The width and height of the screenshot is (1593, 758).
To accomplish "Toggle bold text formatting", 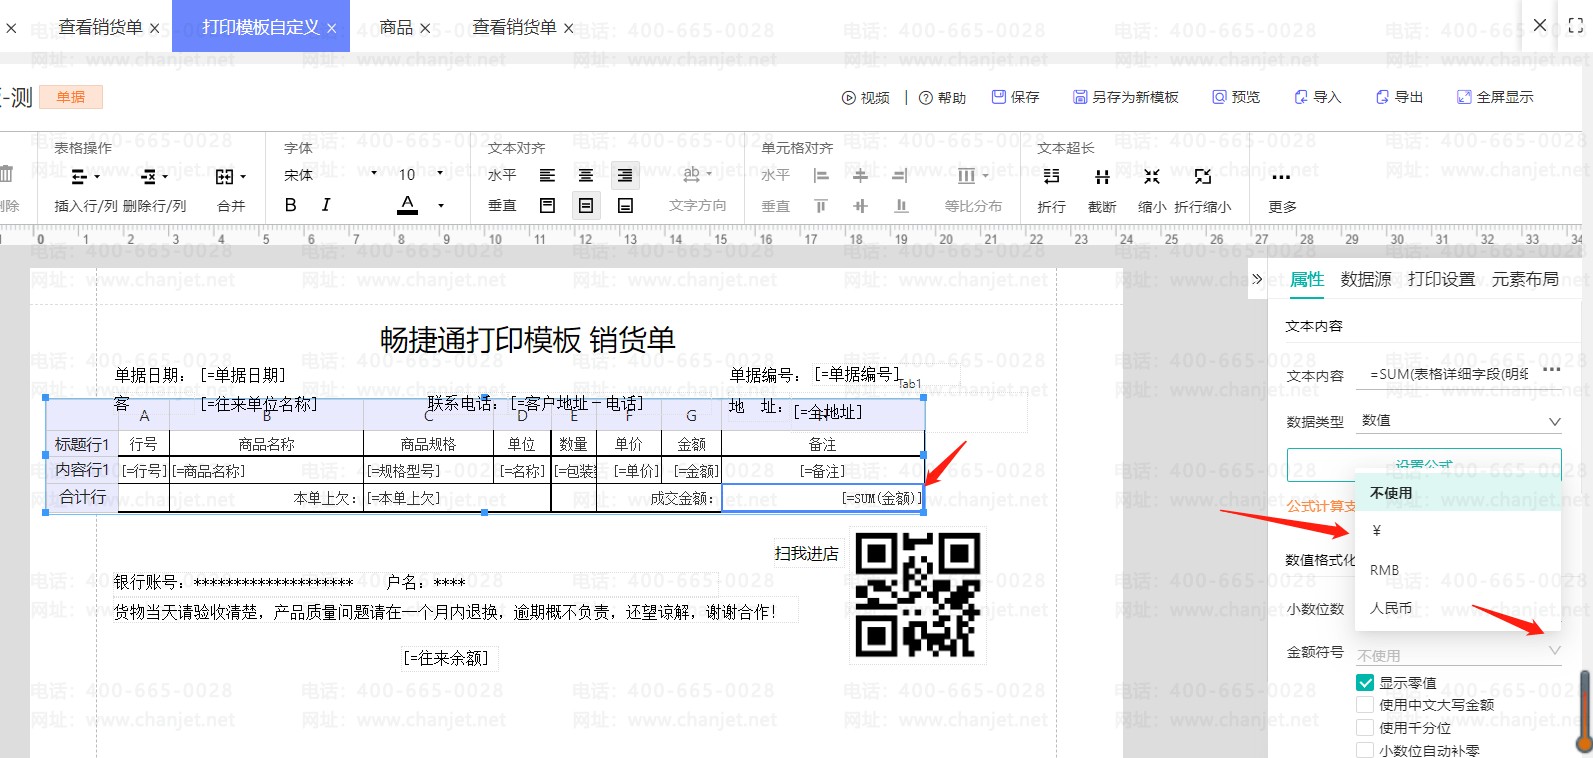I will [290, 205].
